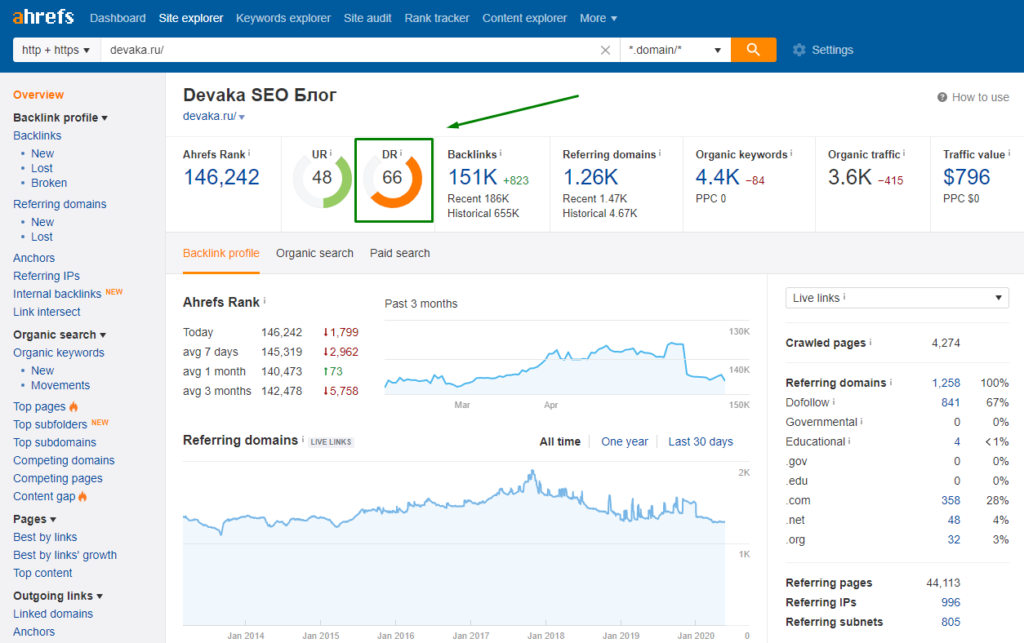Click the How to use question mark icon
Image resolution: width=1024 pixels, height=643 pixels.
pos(942,97)
